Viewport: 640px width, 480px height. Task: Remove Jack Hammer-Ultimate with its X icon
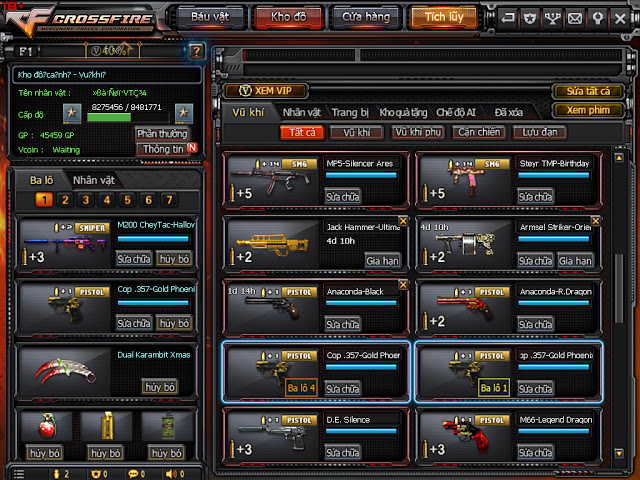click(403, 221)
